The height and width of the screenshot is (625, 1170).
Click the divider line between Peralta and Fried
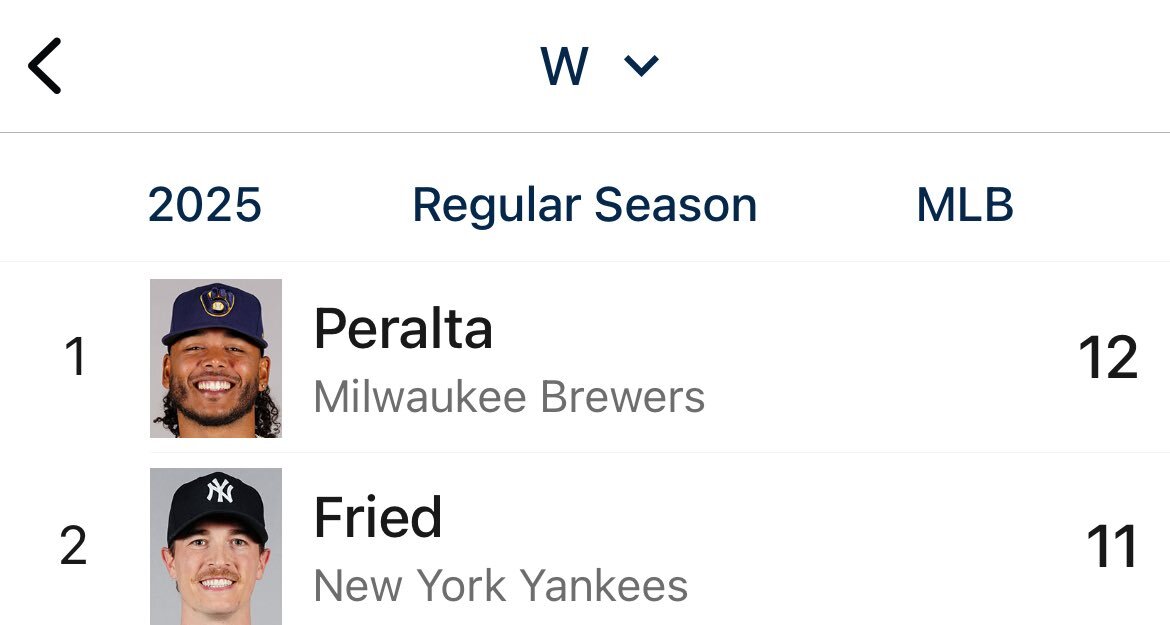(x=660, y=452)
